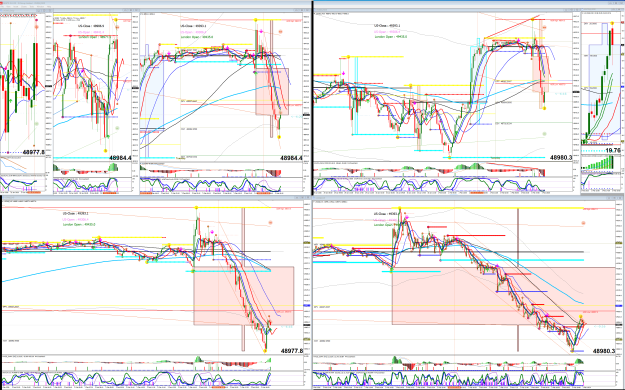Click 48980.3 price label in wide top-right chart
Image resolution: width=625 pixels, height=390 pixels.
pyautogui.click(x=561, y=158)
